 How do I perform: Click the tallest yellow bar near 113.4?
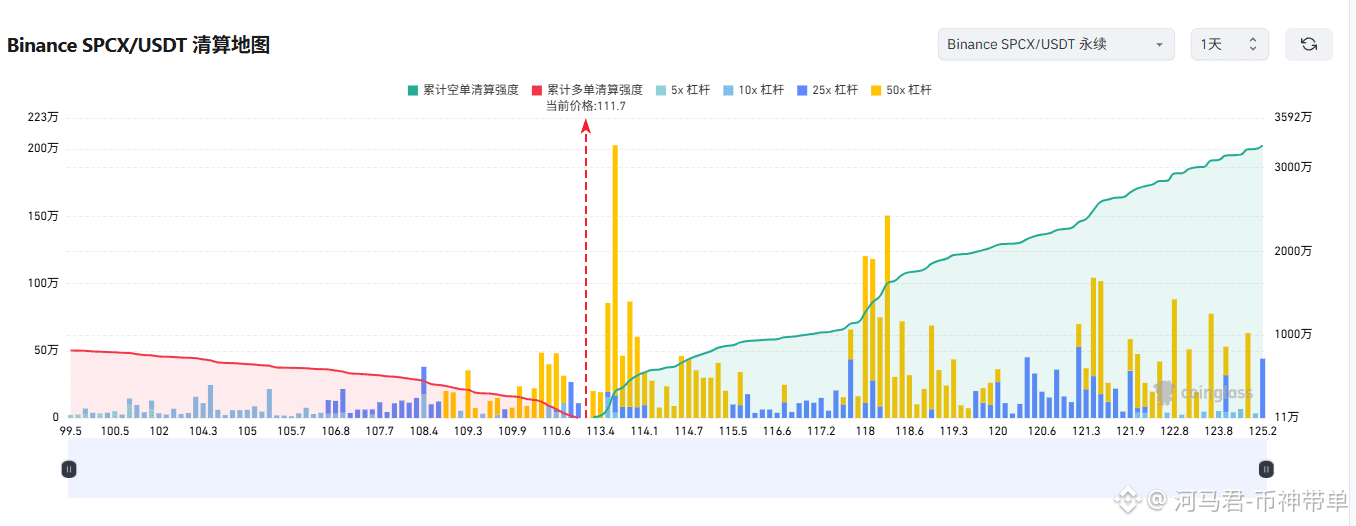[x=615, y=281]
